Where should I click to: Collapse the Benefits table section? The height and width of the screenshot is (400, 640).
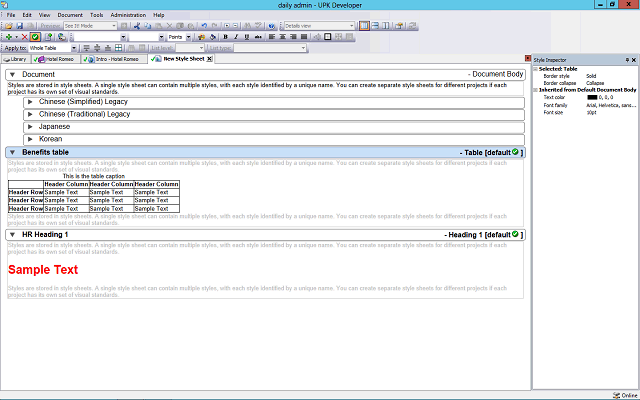click(x=12, y=152)
